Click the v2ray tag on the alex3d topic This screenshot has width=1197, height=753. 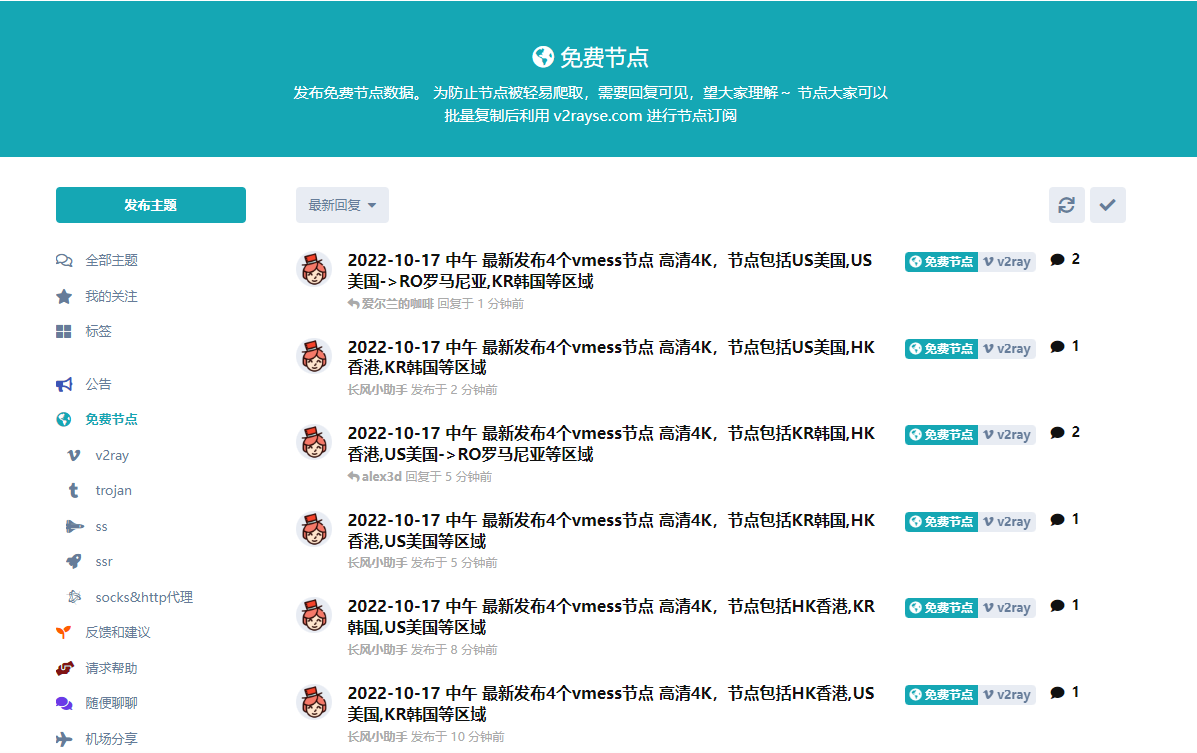click(x=1007, y=435)
